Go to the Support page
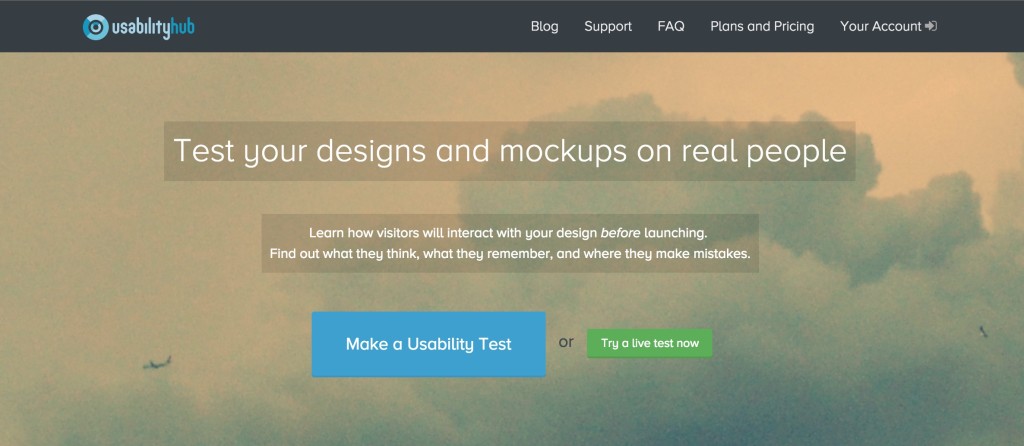This screenshot has width=1024, height=446. tap(608, 27)
